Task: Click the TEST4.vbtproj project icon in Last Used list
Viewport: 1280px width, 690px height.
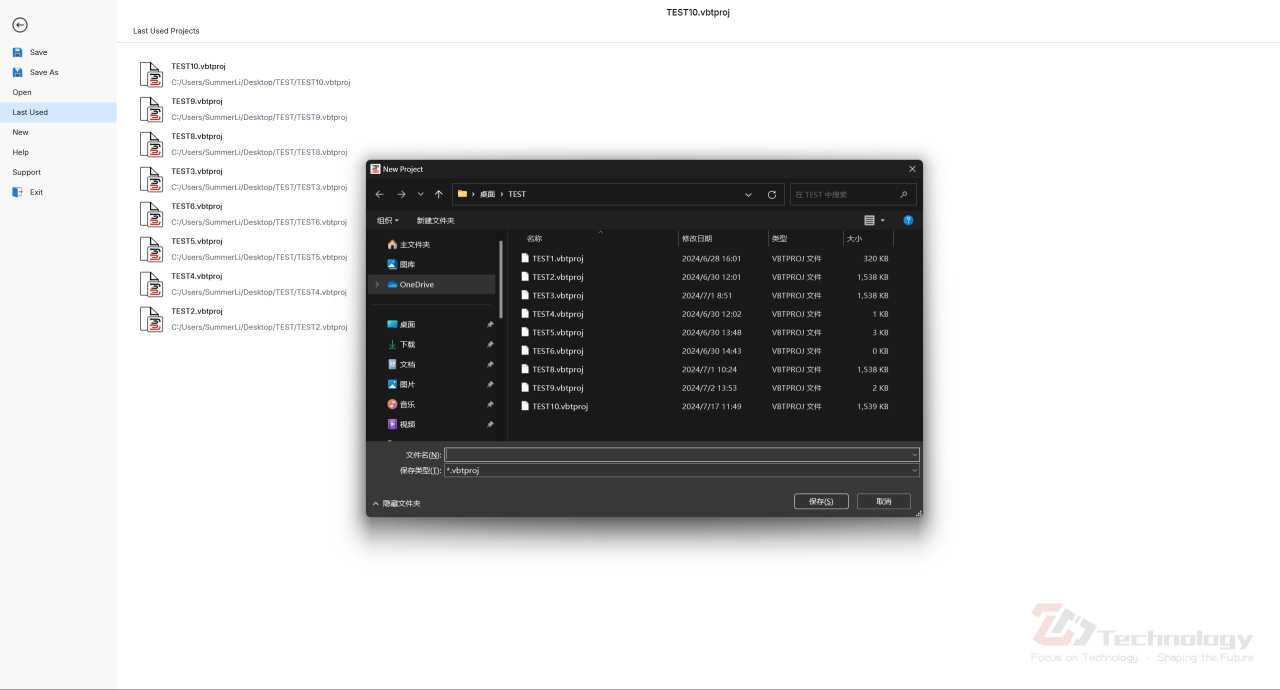Action: click(x=151, y=284)
